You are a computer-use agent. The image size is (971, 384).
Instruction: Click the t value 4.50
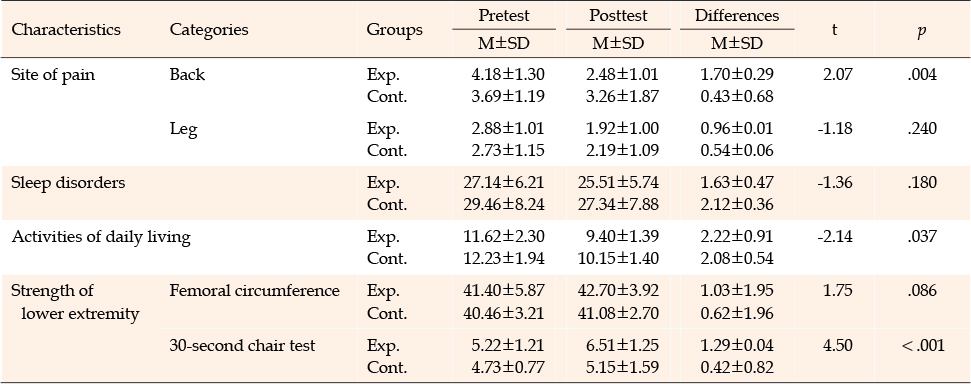(x=834, y=346)
